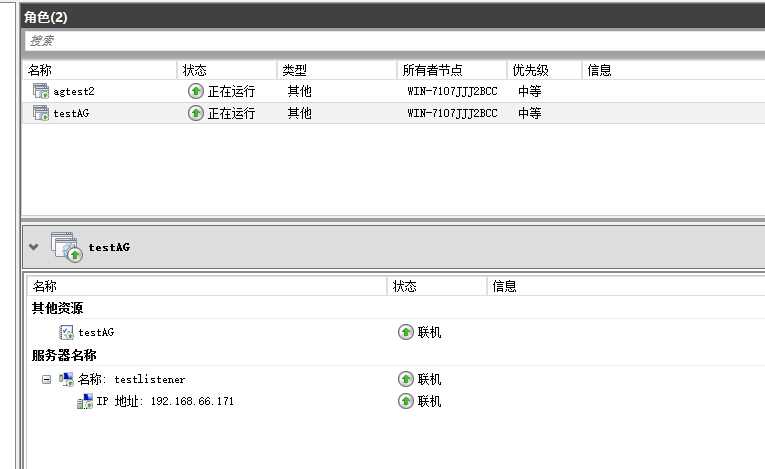This screenshot has height=469, width=765.
Task: Click the running status icon for testAG role
Action: pos(196,113)
